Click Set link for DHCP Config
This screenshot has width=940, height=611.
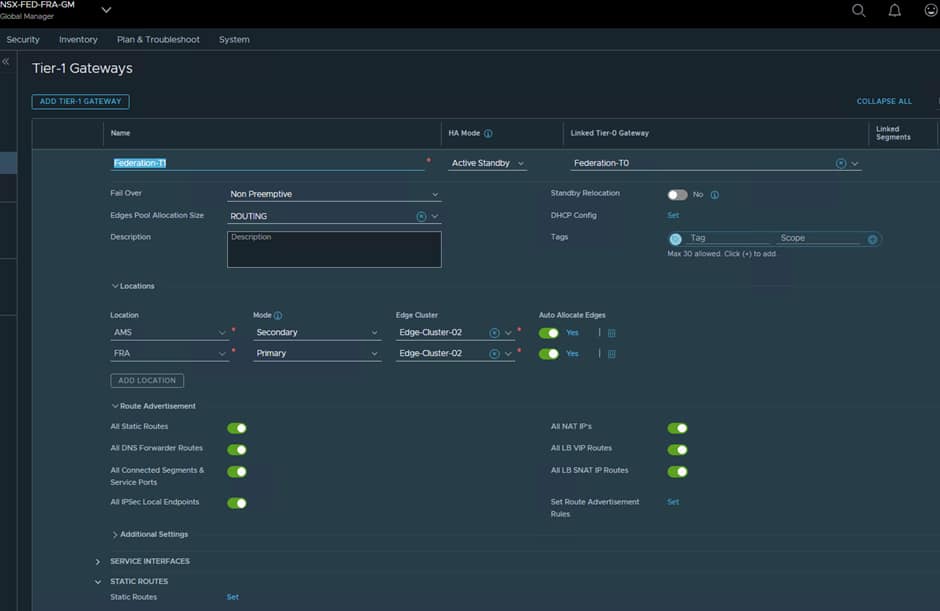(673, 215)
